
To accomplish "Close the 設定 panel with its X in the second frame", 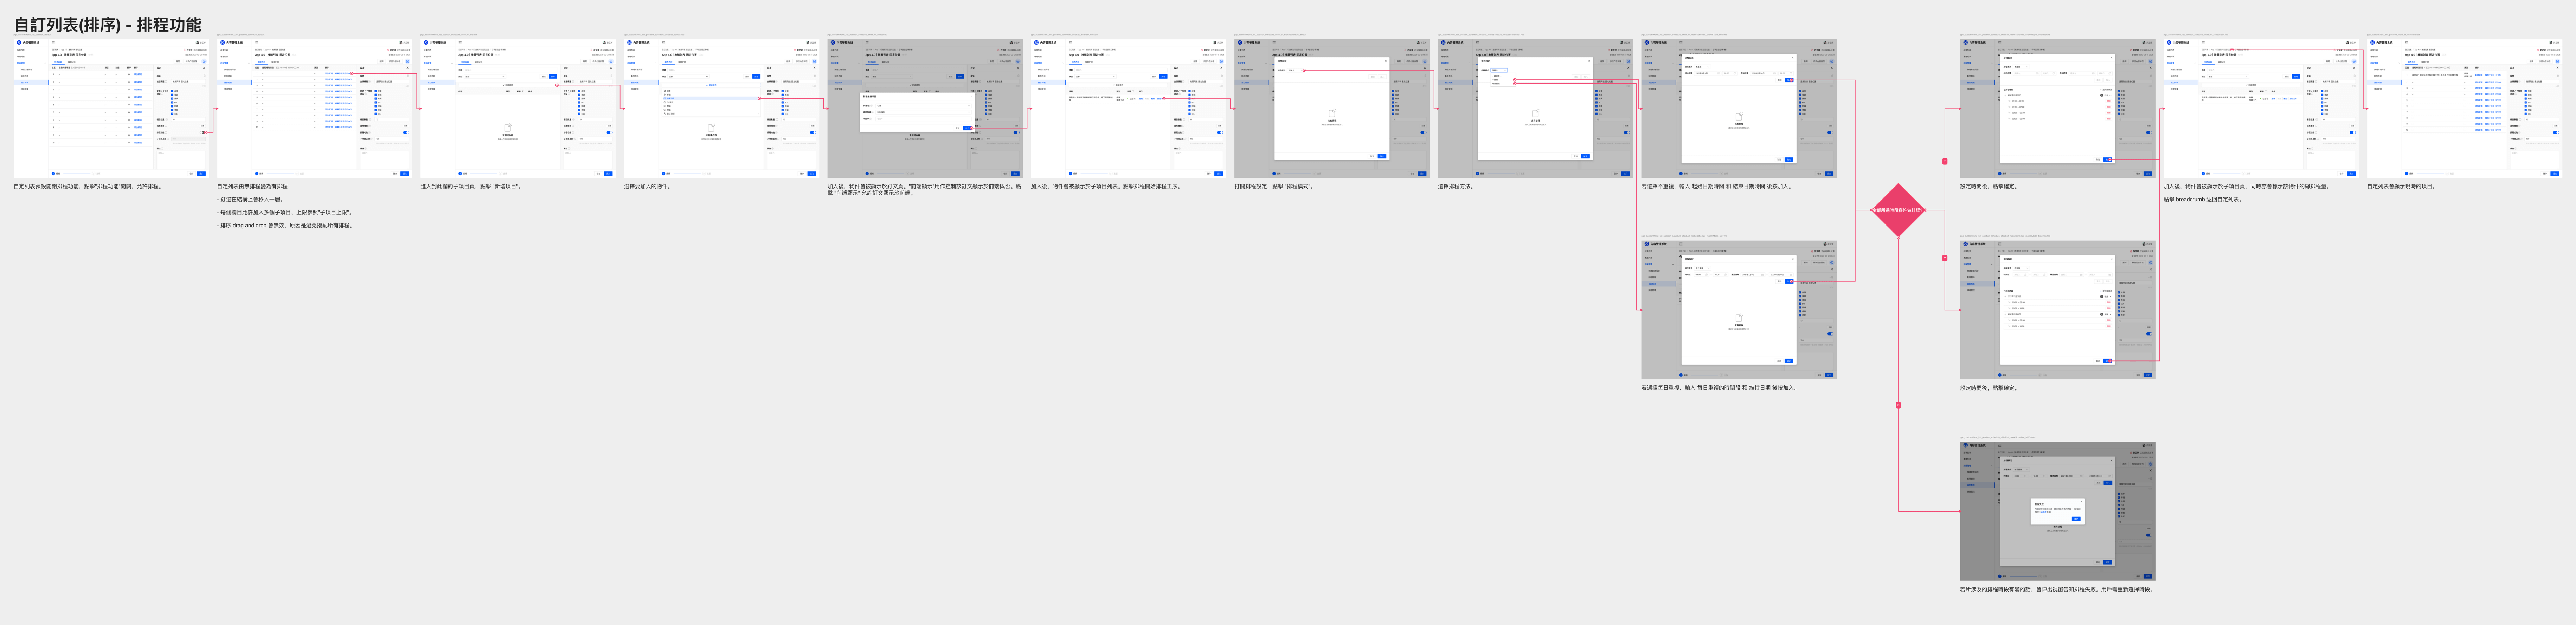I will click(407, 68).
